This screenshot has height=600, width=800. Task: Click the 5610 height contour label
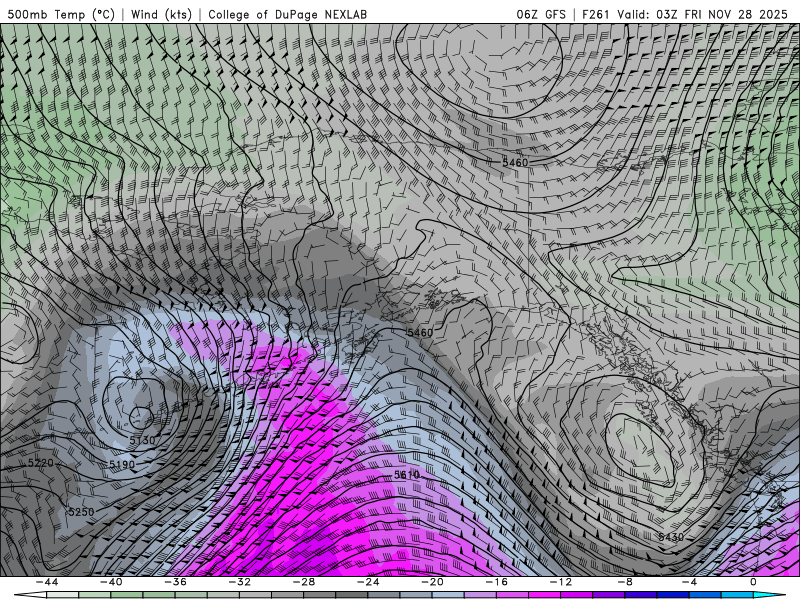pos(407,475)
